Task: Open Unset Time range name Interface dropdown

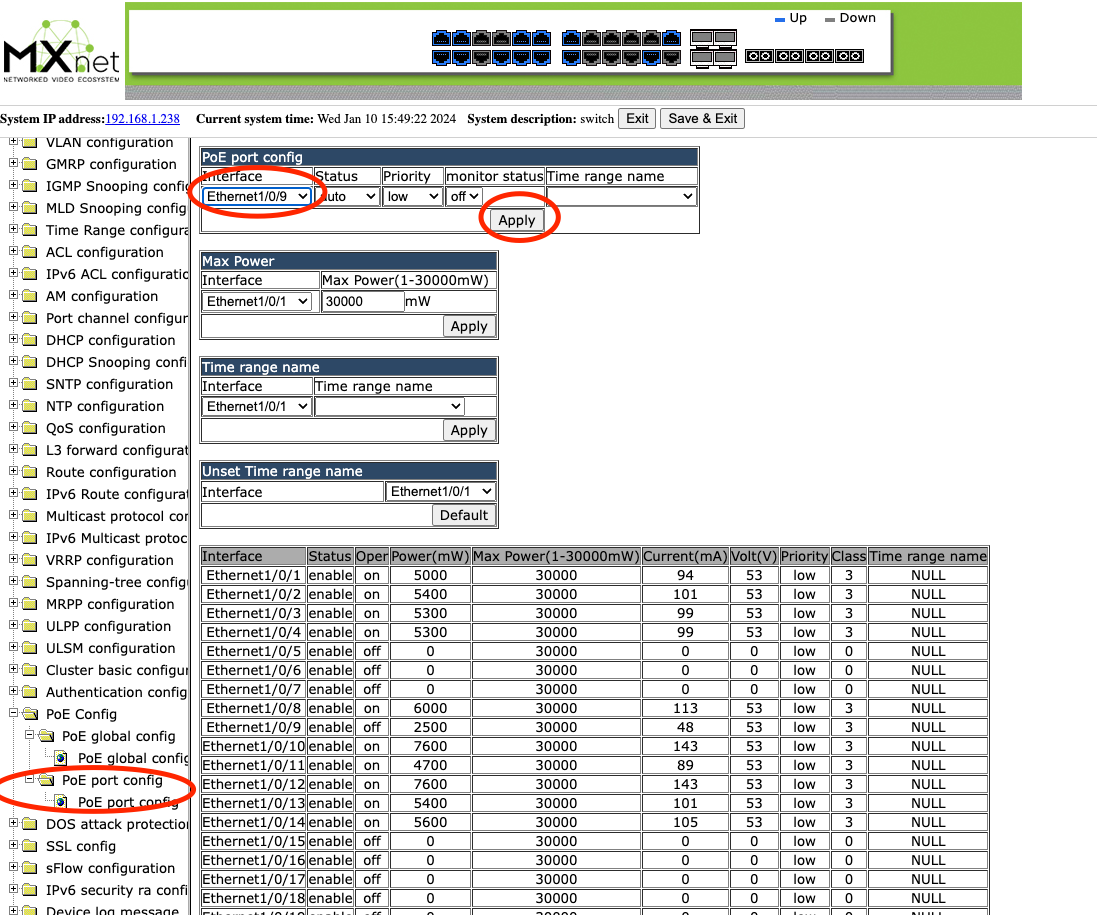Action: 441,492
